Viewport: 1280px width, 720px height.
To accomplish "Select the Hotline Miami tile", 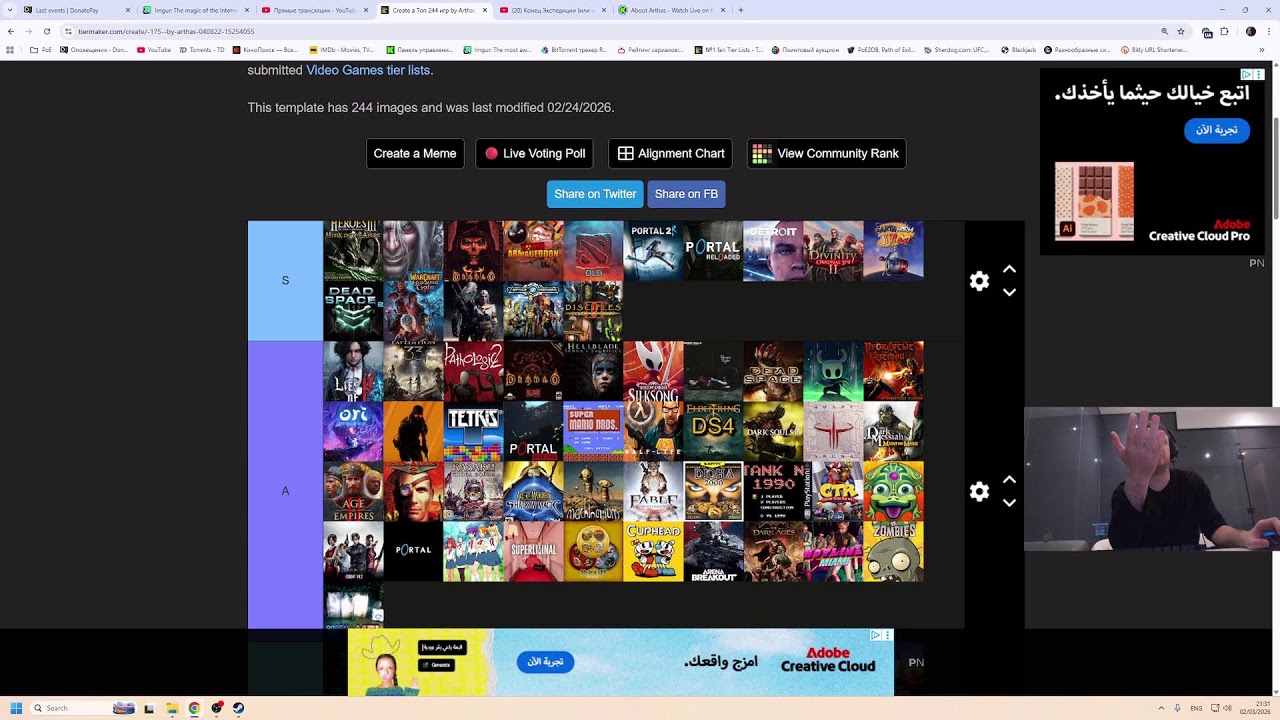I will point(833,551).
